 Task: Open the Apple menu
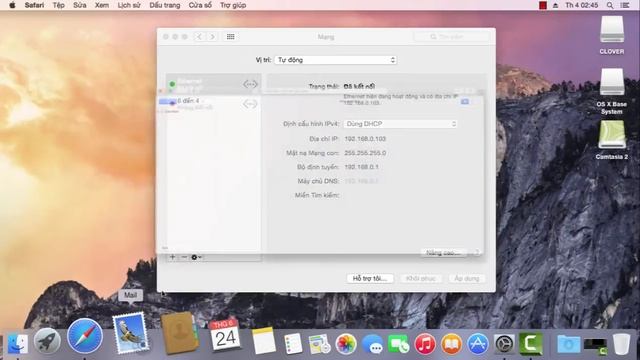click(12, 5)
